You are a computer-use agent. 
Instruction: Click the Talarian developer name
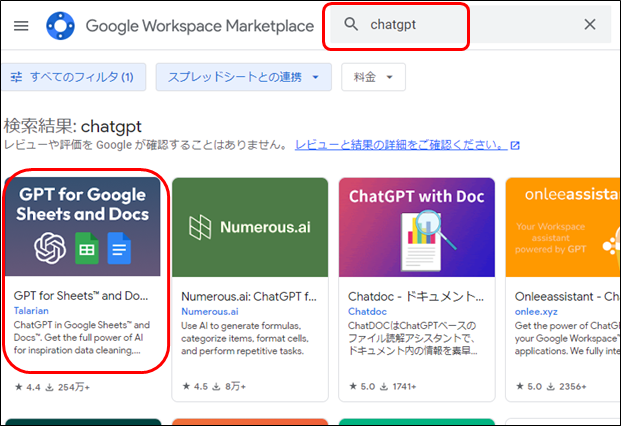(31, 311)
